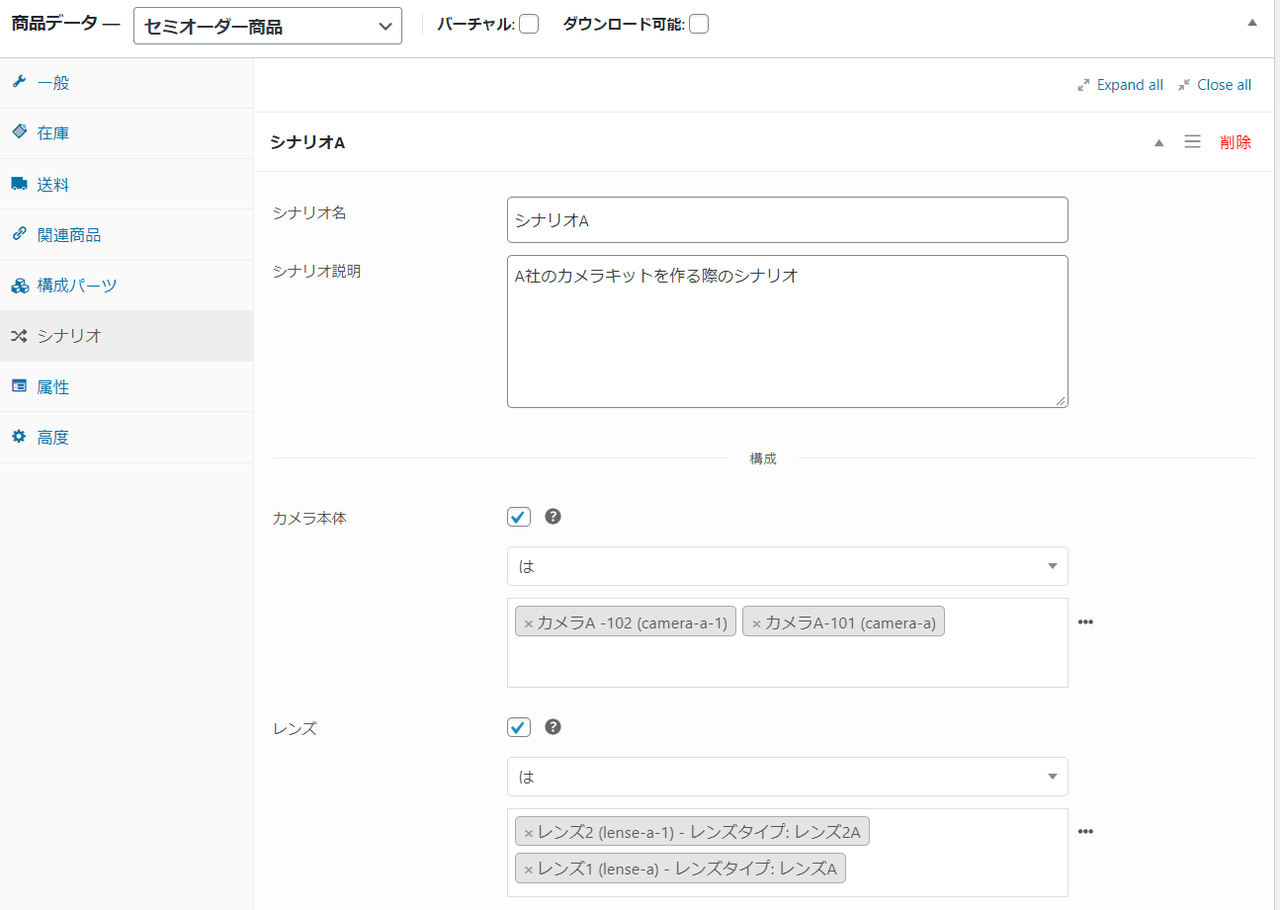Image resolution: width=1280 pixels, height=910 pixels.
Task: Click the シナリオ名 input field
Action: [x=787, y=220]
